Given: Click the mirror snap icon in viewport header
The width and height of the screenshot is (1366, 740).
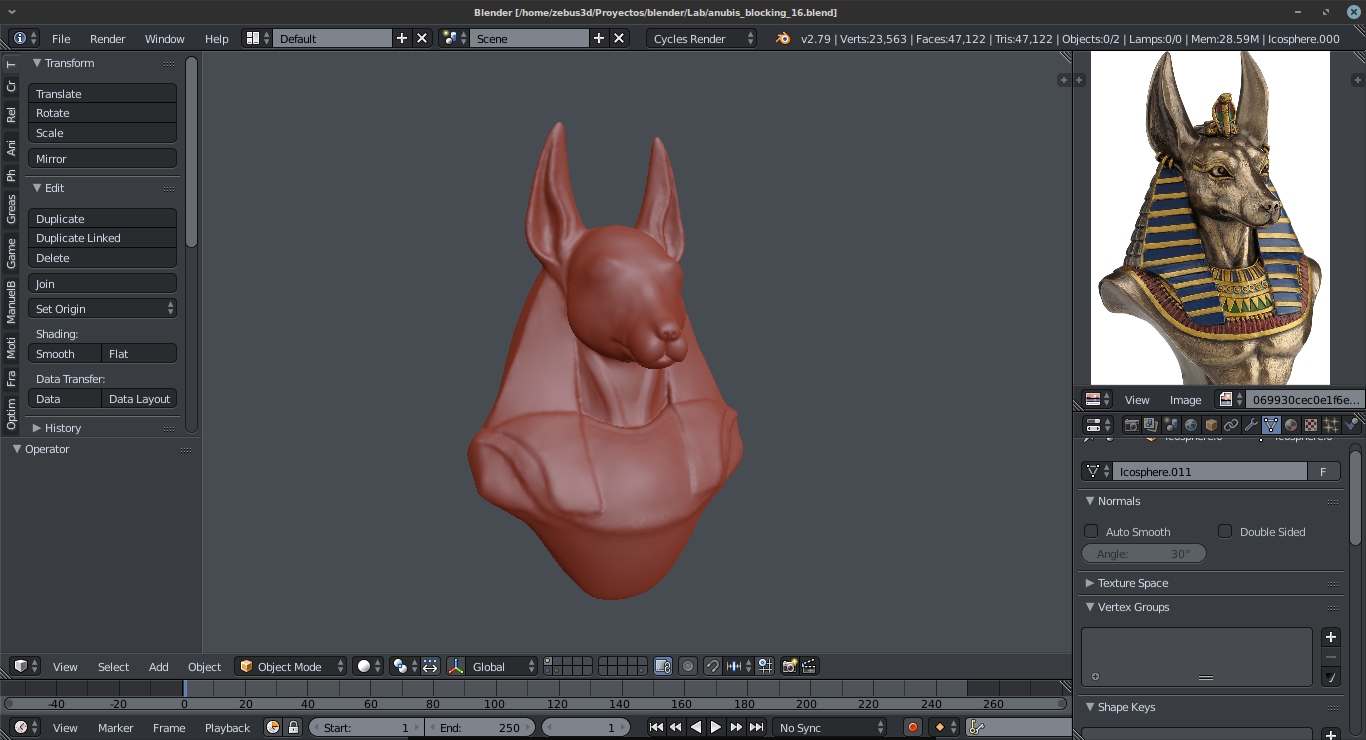Looking at the screenshot, I should 738,666.
